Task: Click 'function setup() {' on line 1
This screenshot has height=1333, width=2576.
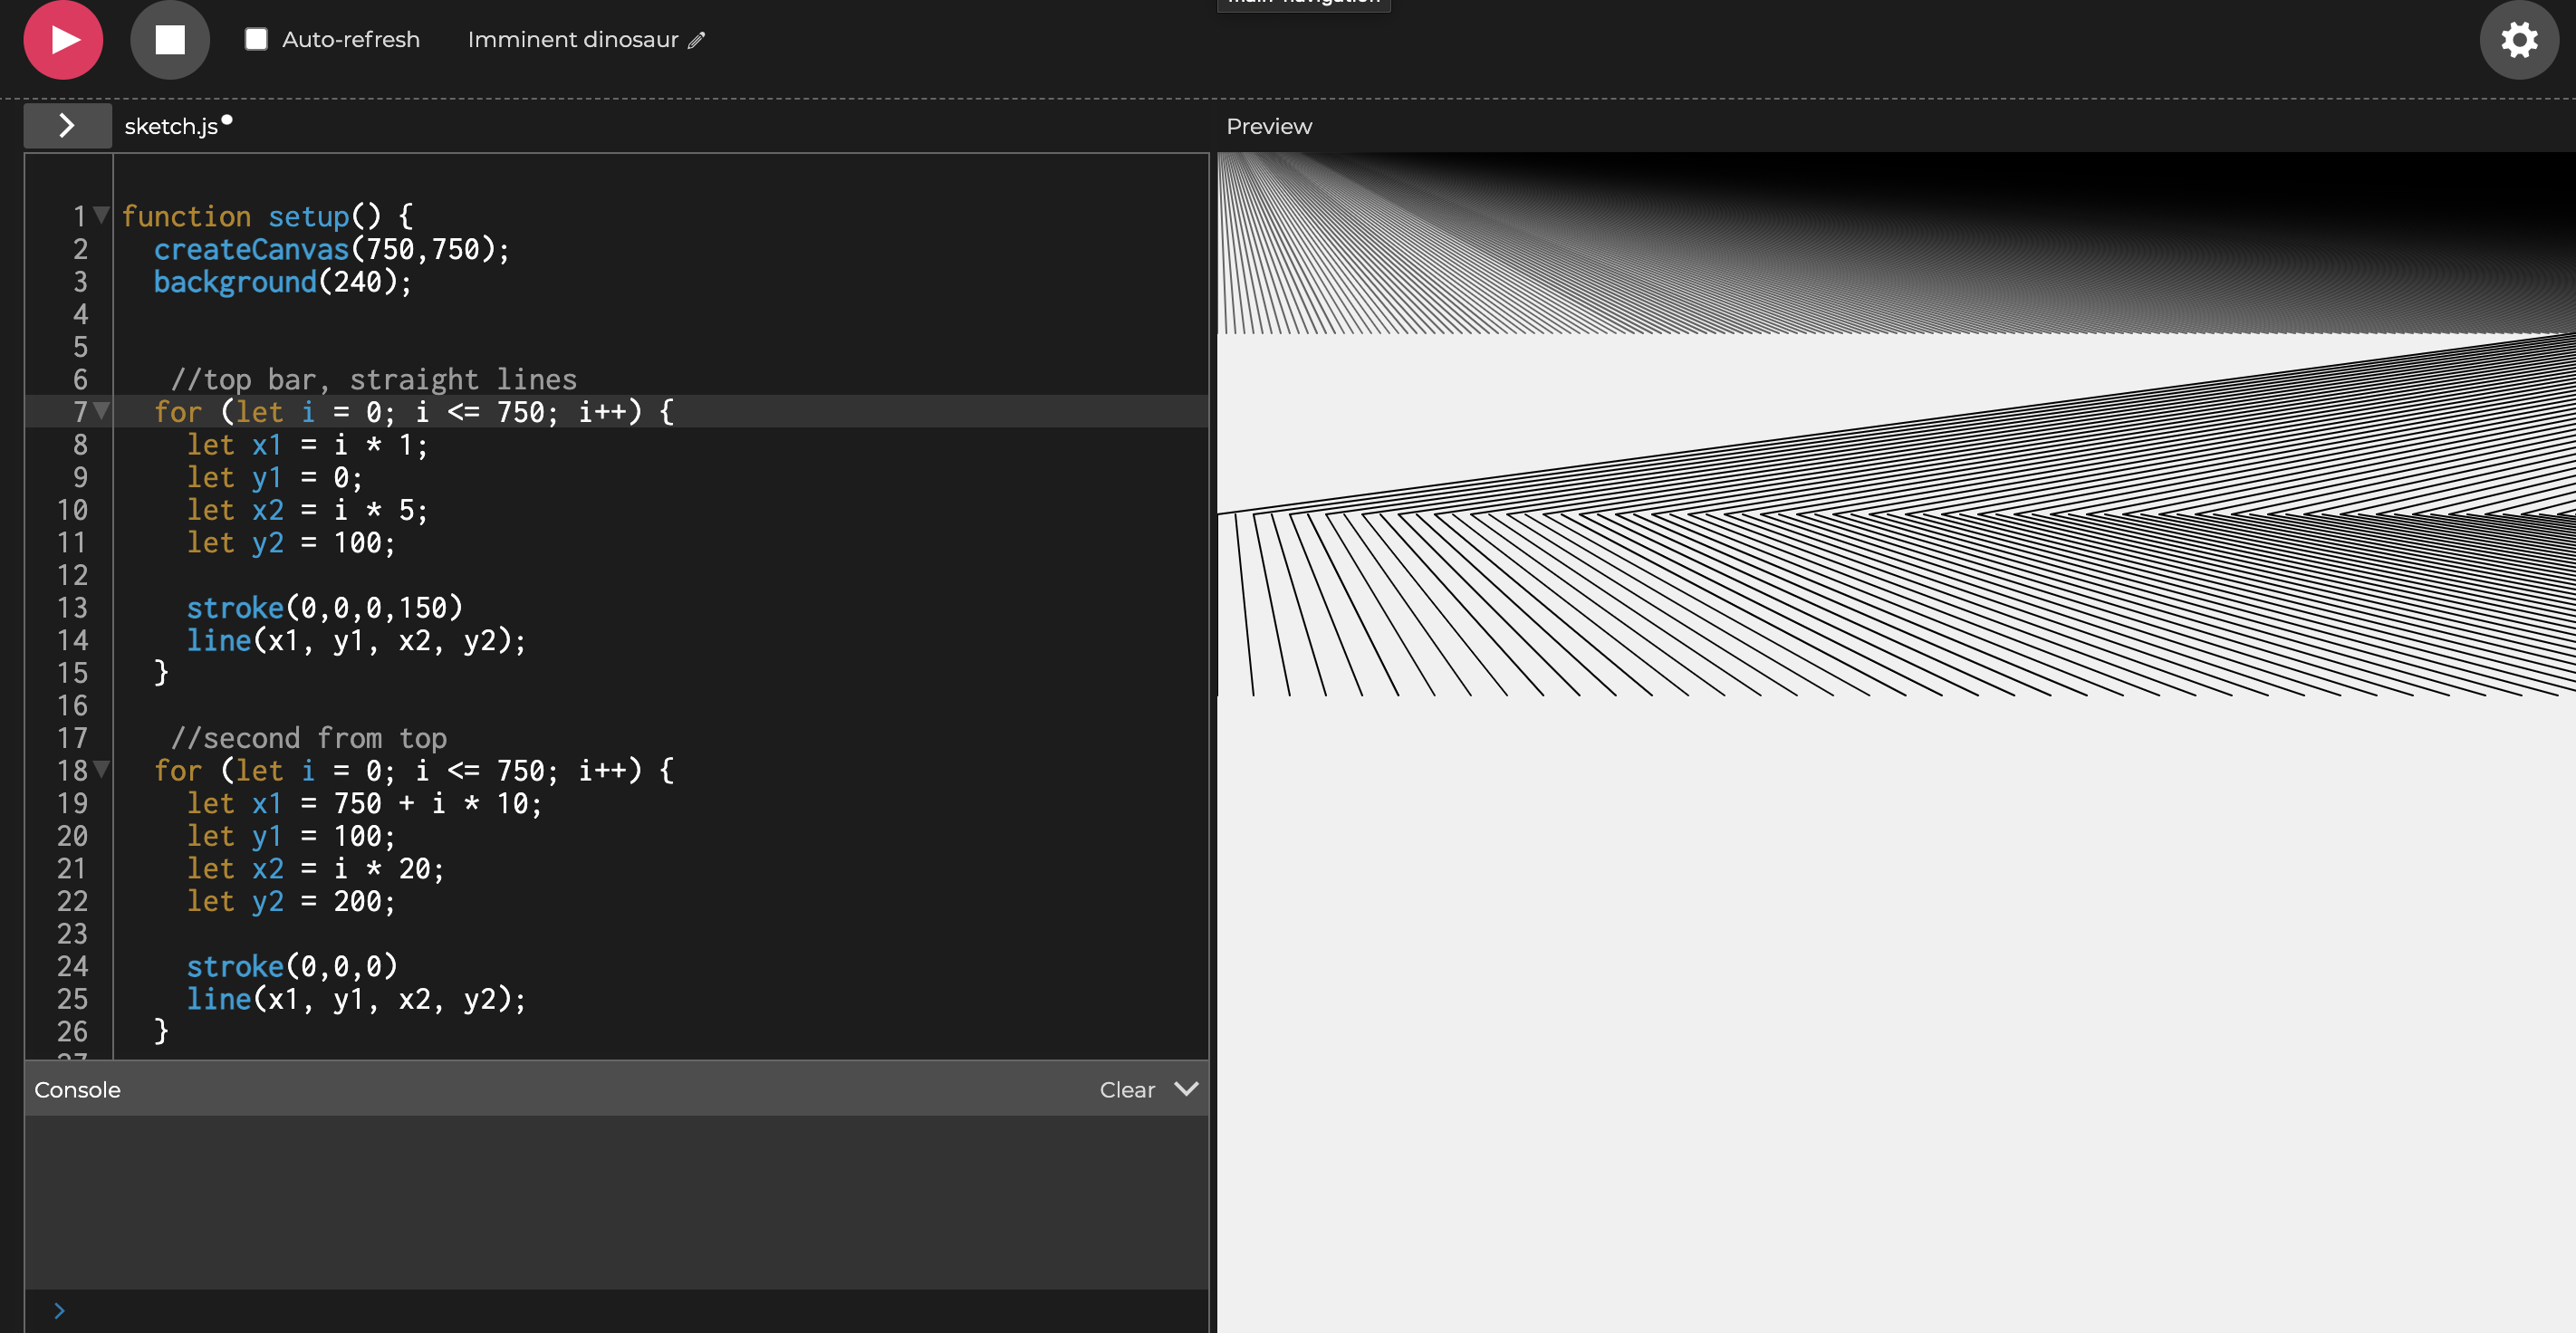Action: [267, 216]
